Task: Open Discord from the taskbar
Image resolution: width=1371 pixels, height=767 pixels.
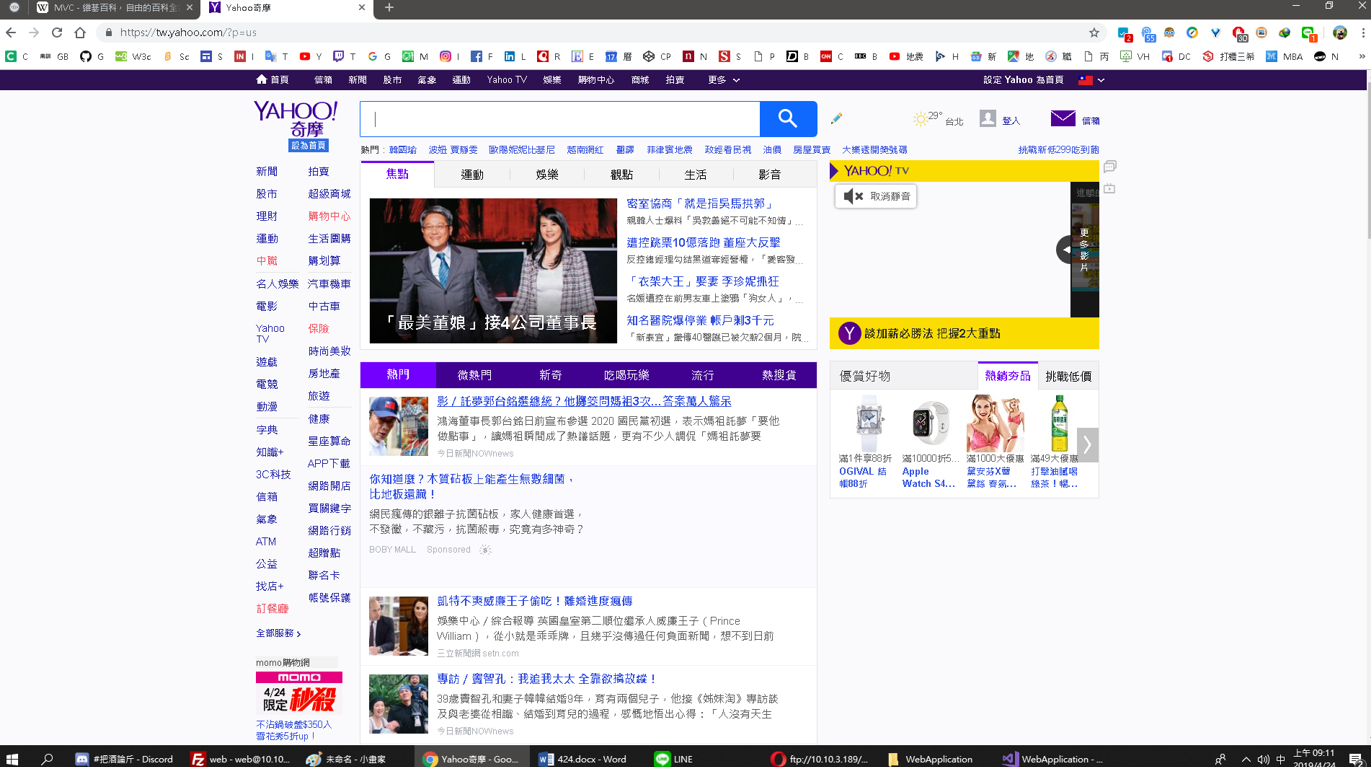Action: [125, 759]
